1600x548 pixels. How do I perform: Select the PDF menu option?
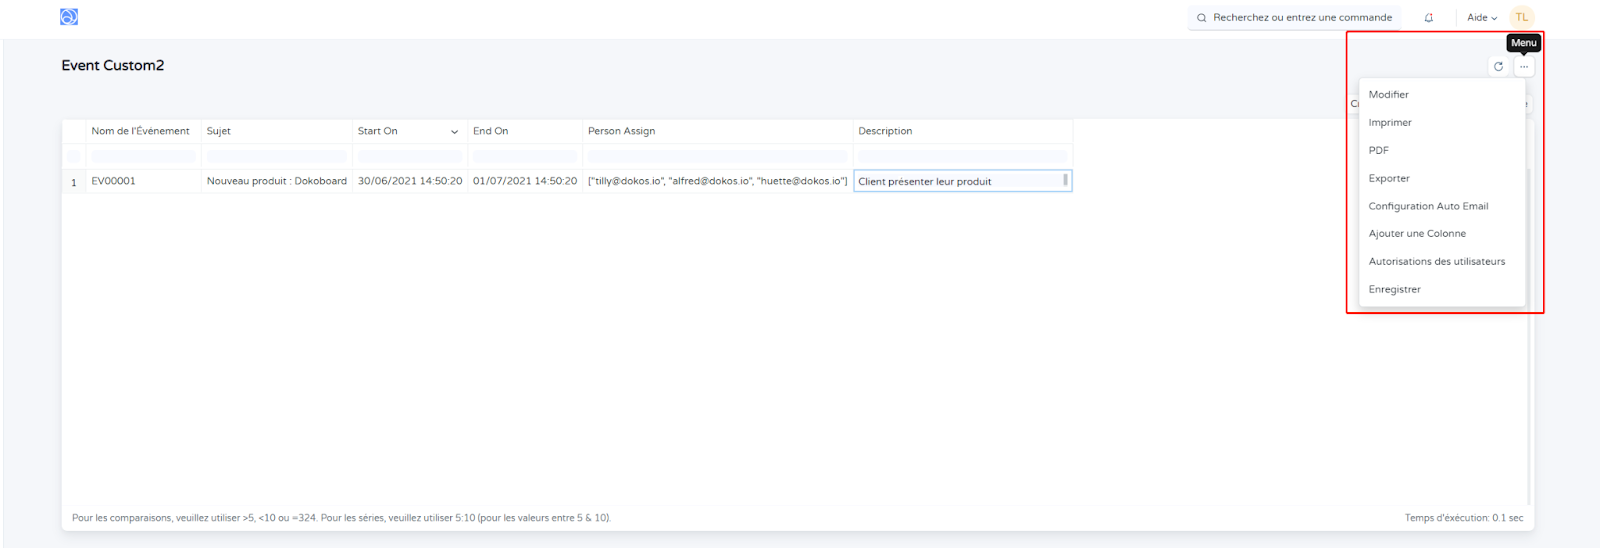[x=1379, y=151]
